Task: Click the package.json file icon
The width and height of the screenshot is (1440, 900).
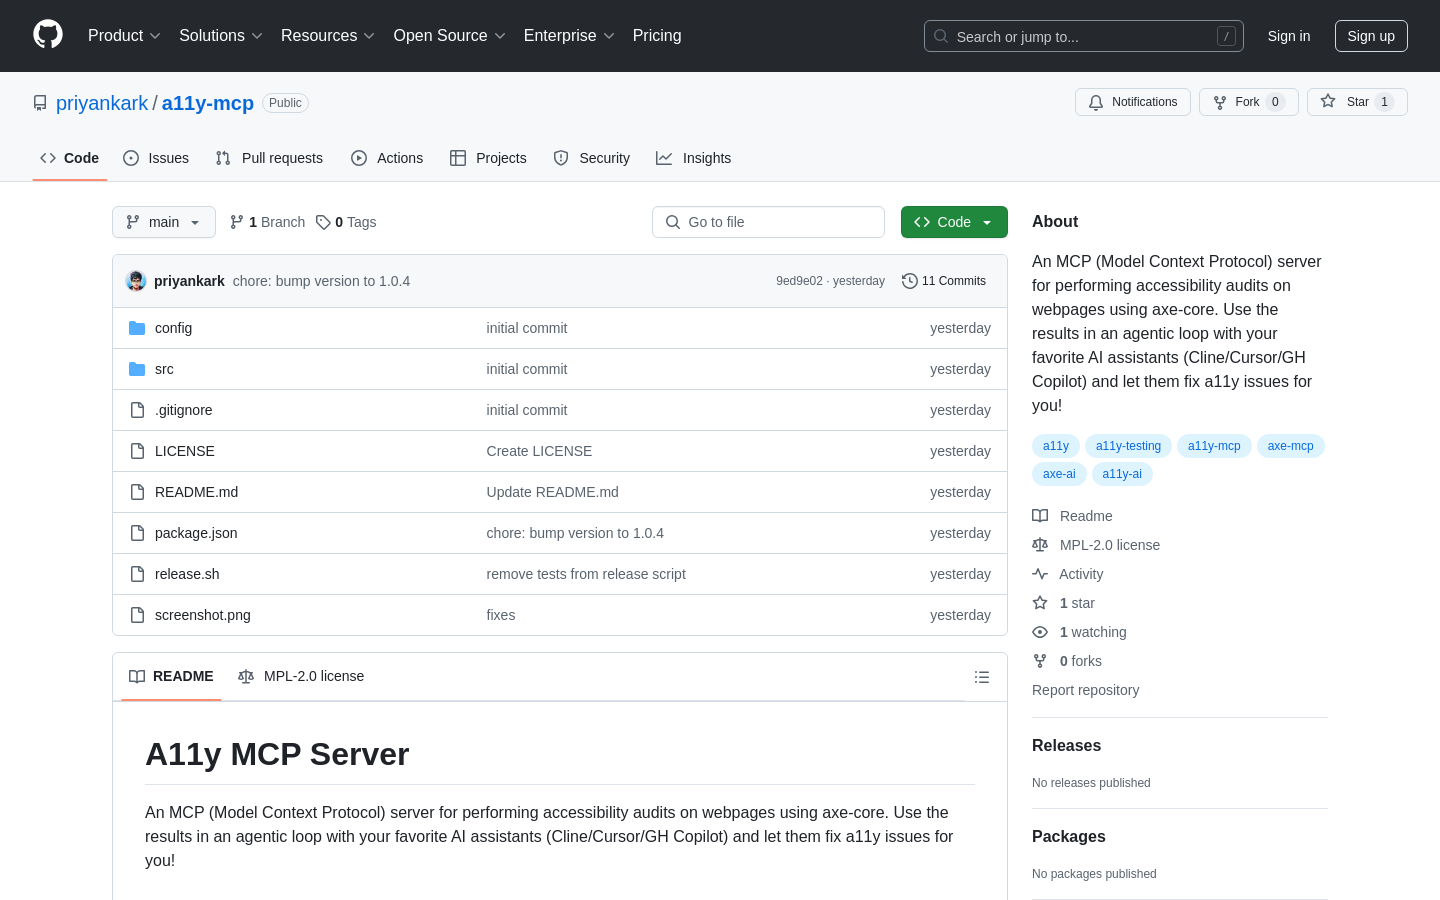Action: point(137,533)
